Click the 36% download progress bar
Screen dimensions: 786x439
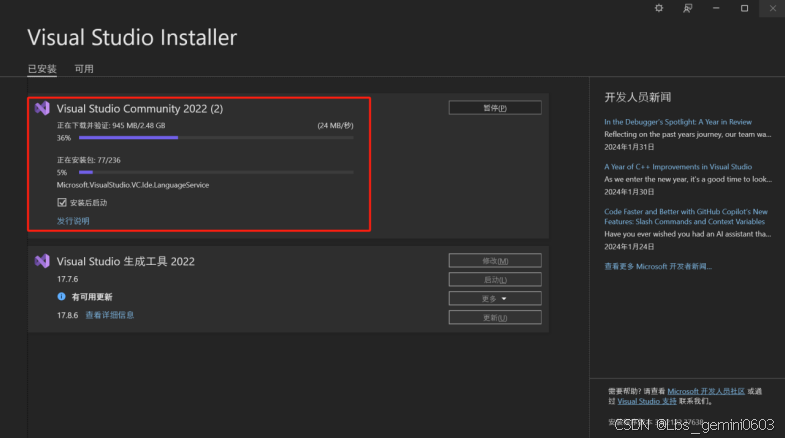216,137
